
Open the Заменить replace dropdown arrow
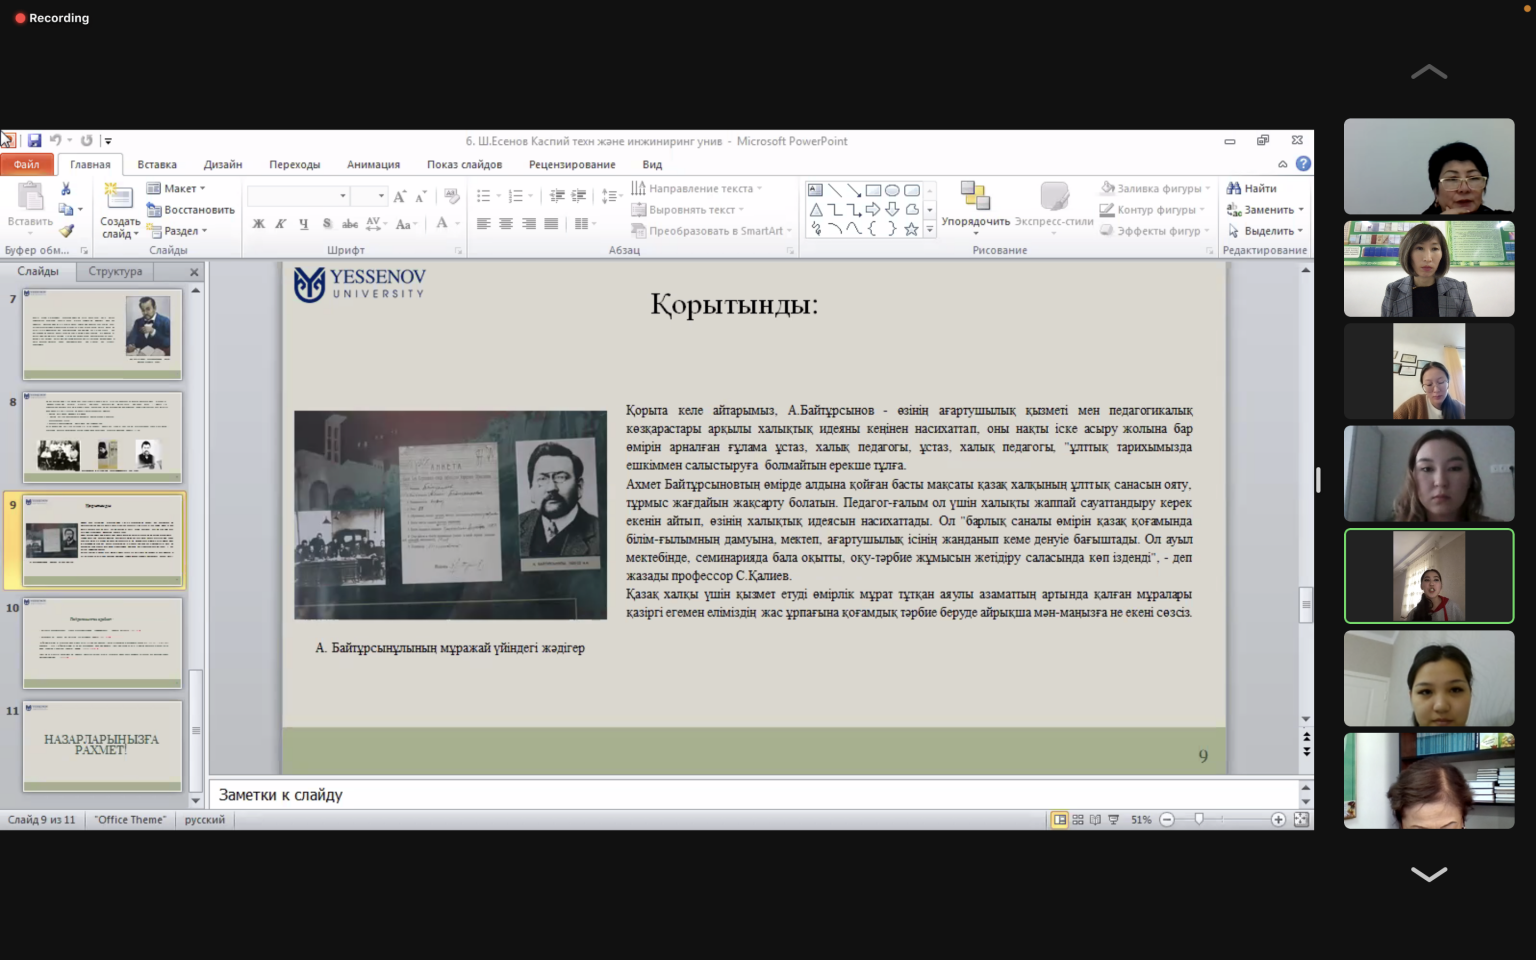click(1301, 210)
